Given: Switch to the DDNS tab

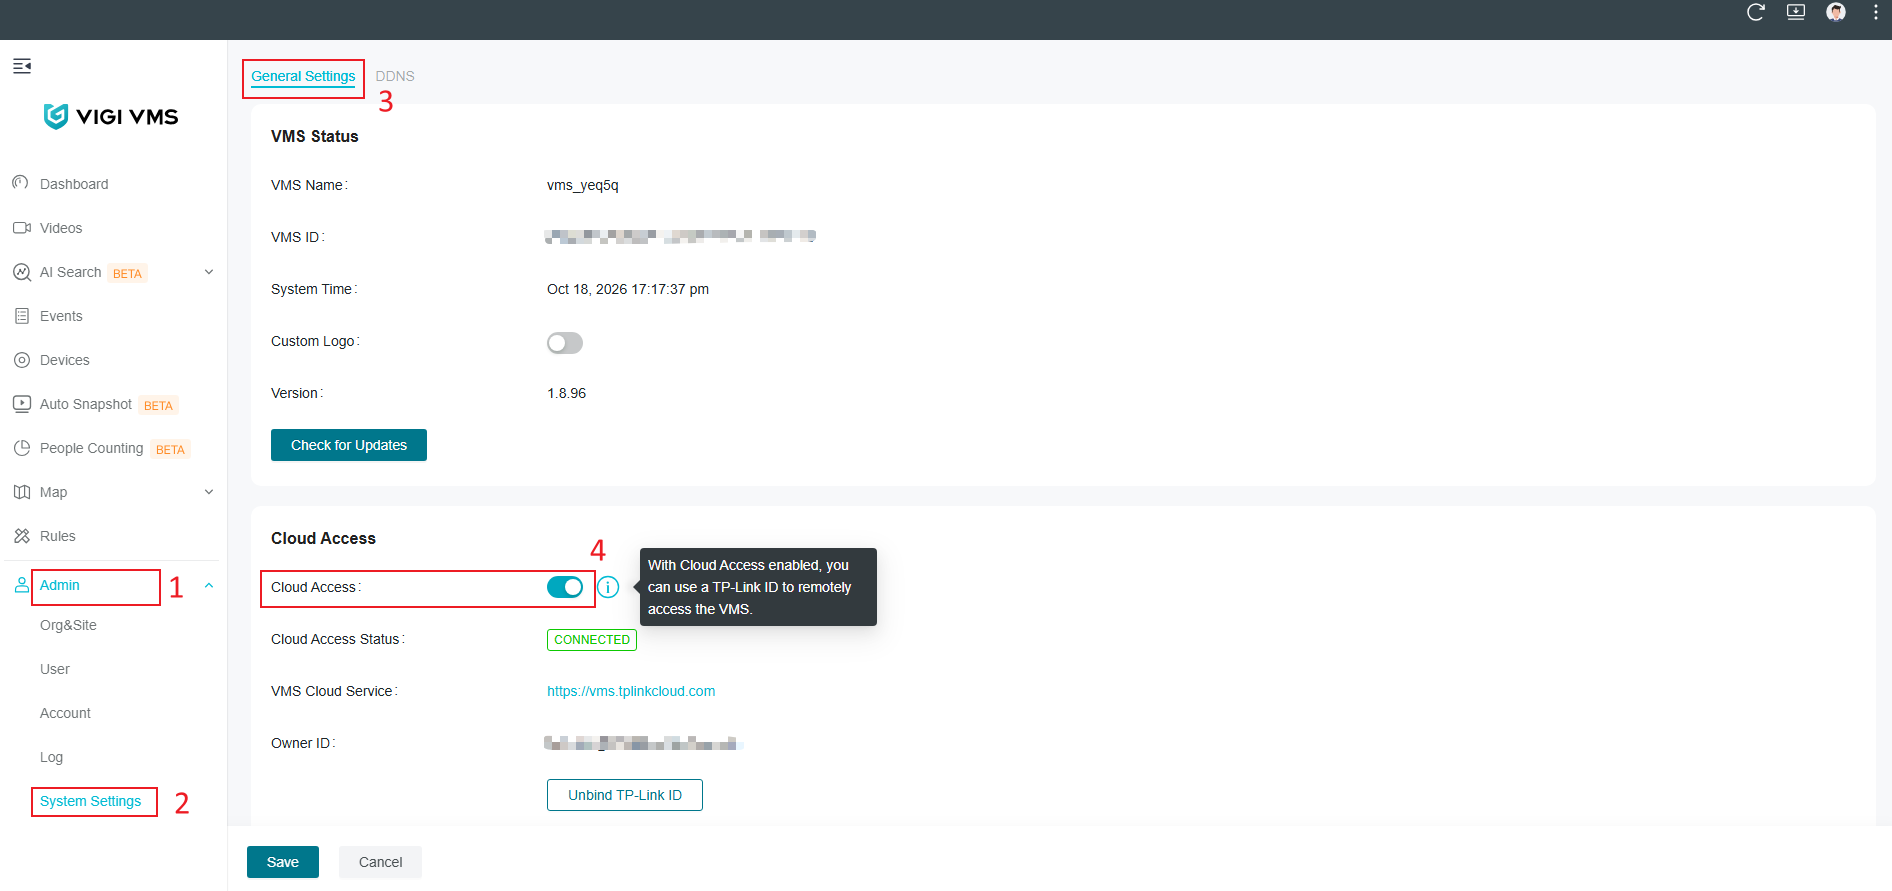Looking at the screenshot, I should [395, 77].
